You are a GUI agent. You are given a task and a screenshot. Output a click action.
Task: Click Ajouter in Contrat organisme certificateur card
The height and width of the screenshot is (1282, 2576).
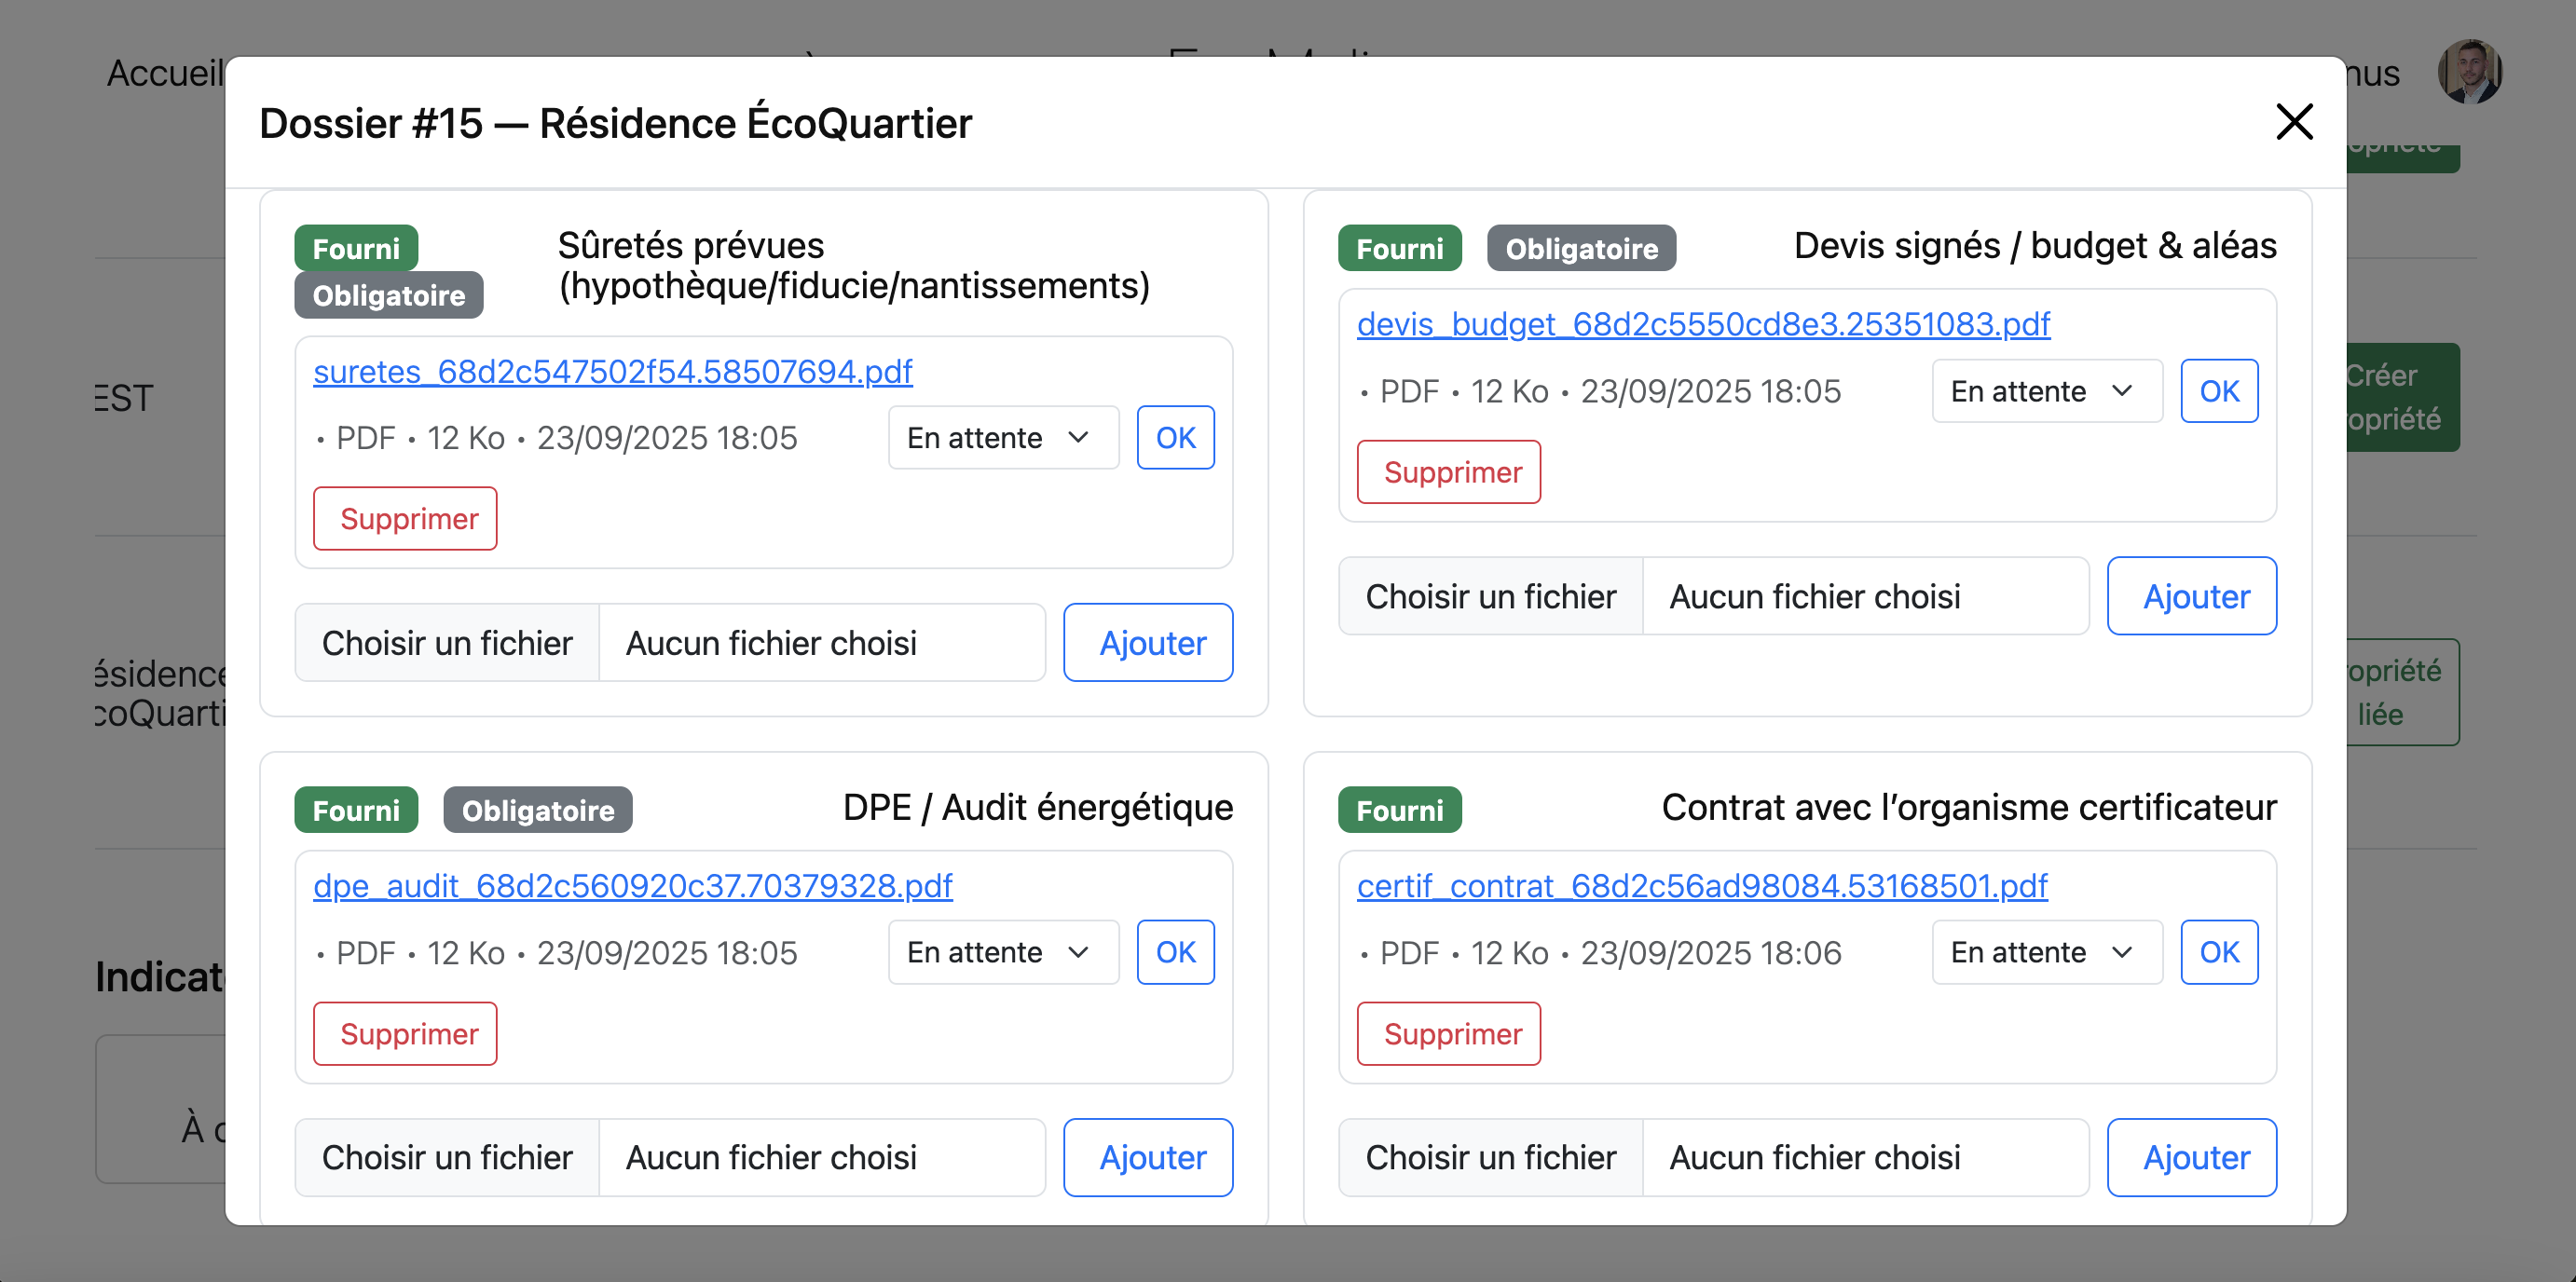click(x=2191, y=1157)
